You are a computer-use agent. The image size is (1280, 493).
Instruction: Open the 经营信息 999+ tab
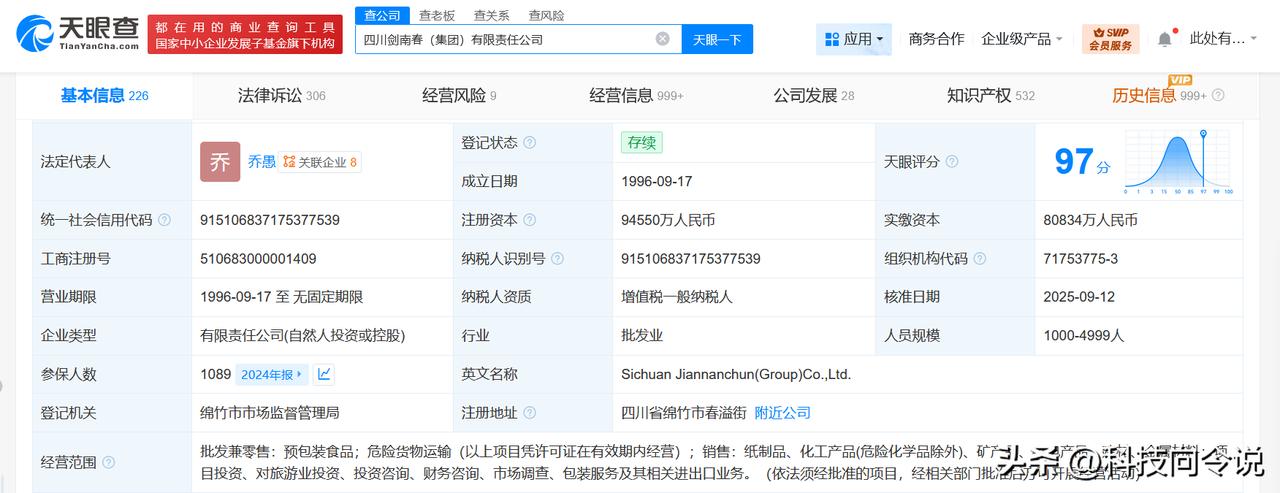(x=636, y=96)
